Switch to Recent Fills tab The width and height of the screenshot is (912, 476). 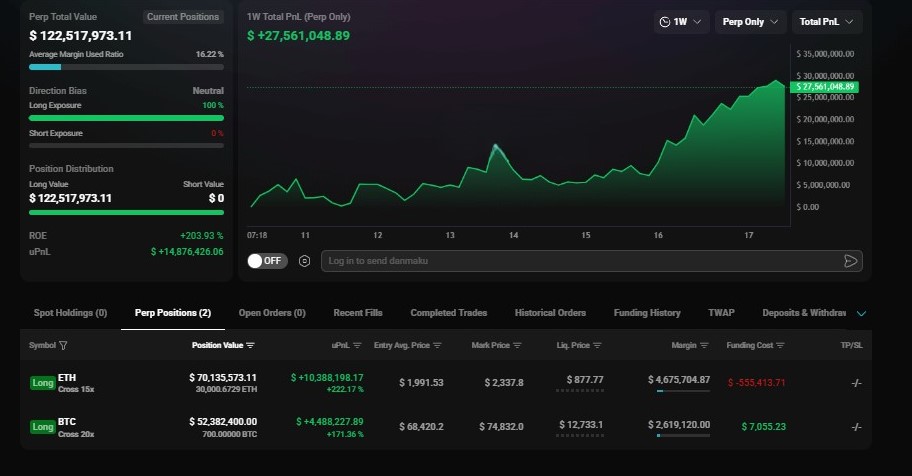click(x=358, y=313)
